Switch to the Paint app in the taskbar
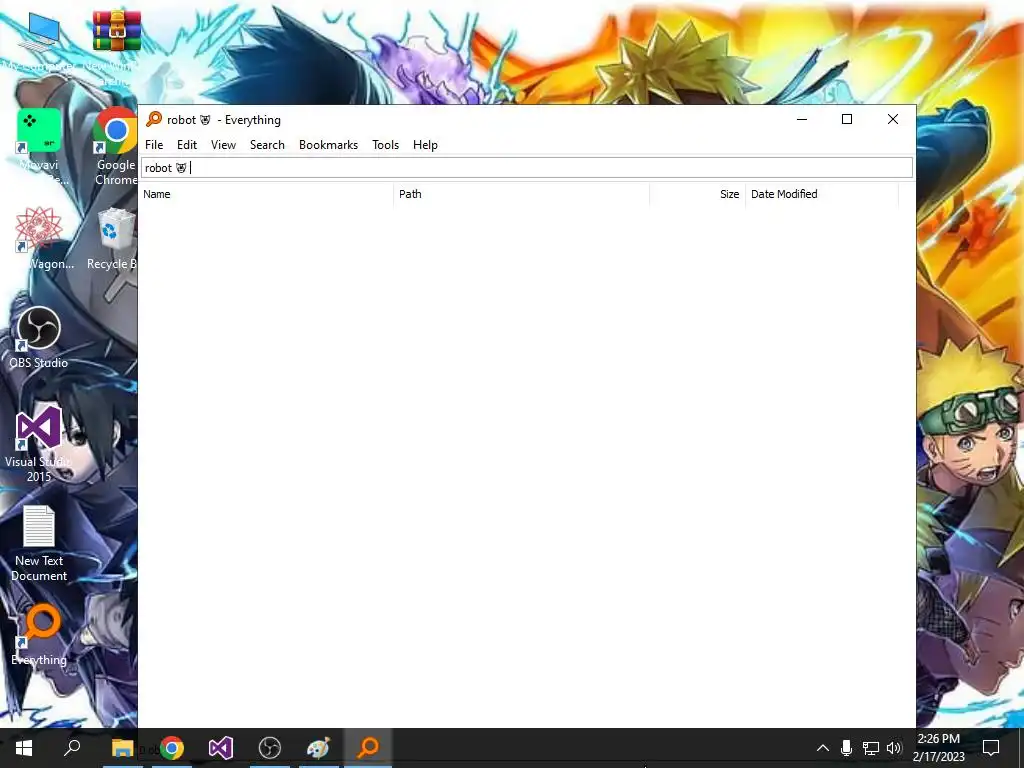The height and width of the screenshot is (768, 1024). point(319,747)
